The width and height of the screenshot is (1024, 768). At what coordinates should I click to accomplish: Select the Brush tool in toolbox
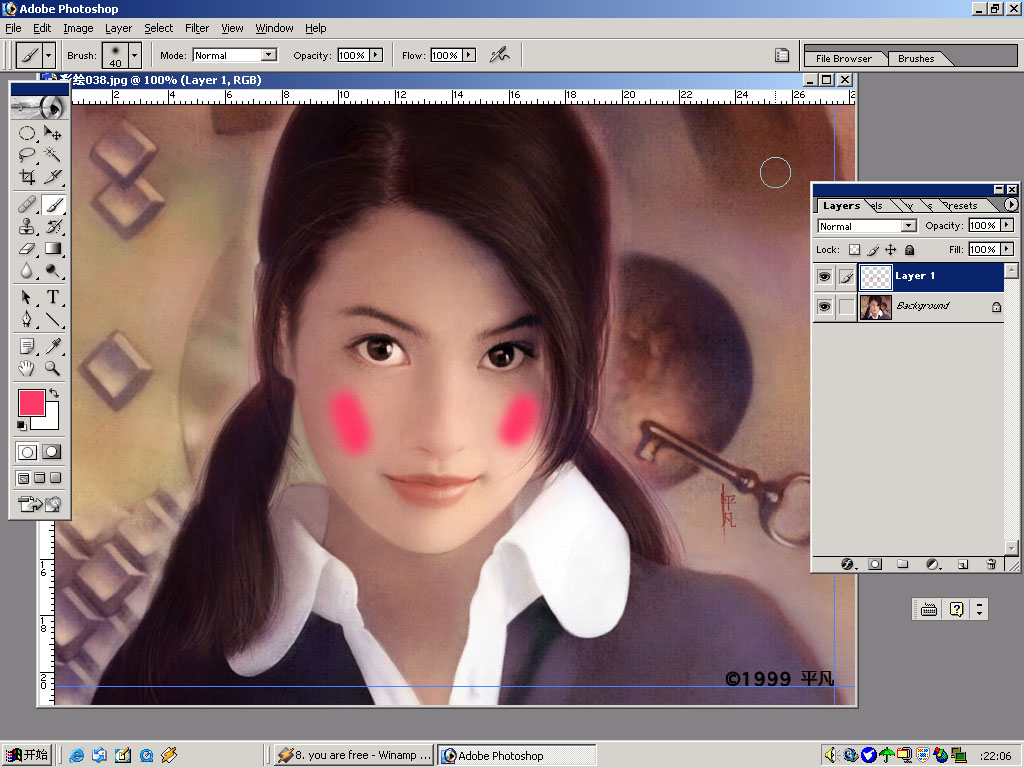coord(53,205)
